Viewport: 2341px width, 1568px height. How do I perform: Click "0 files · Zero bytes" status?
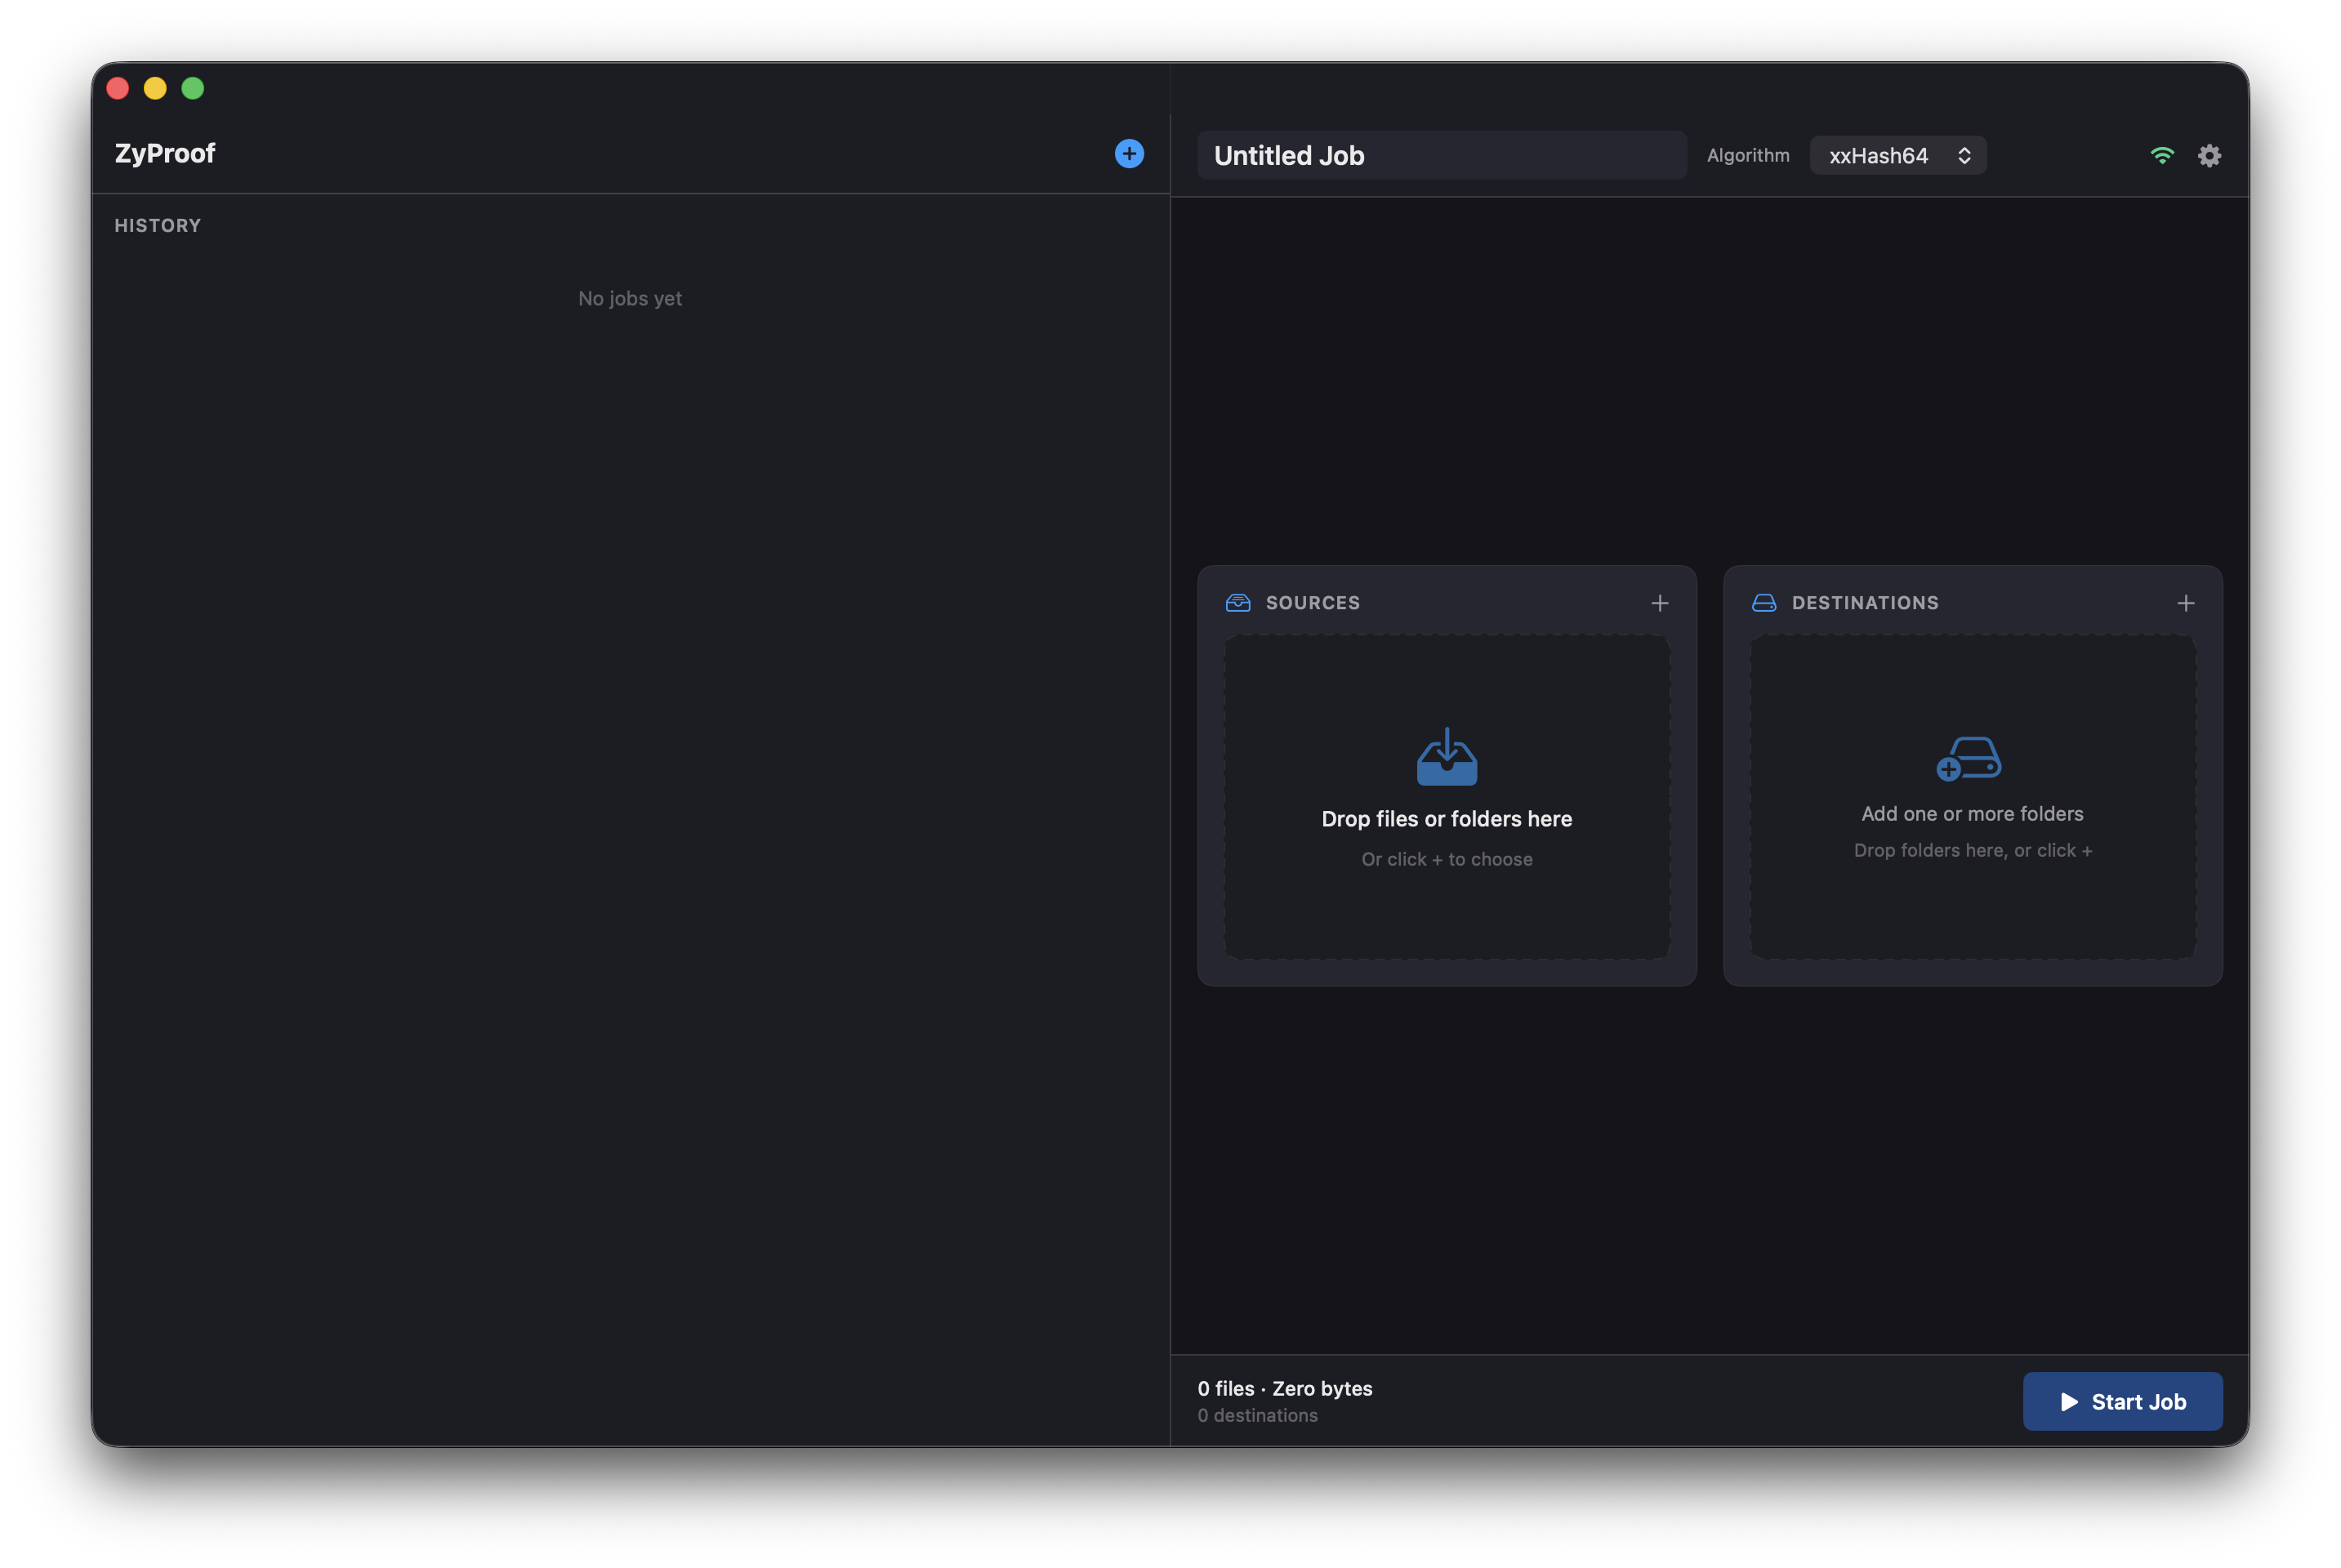(1285, 1388)
